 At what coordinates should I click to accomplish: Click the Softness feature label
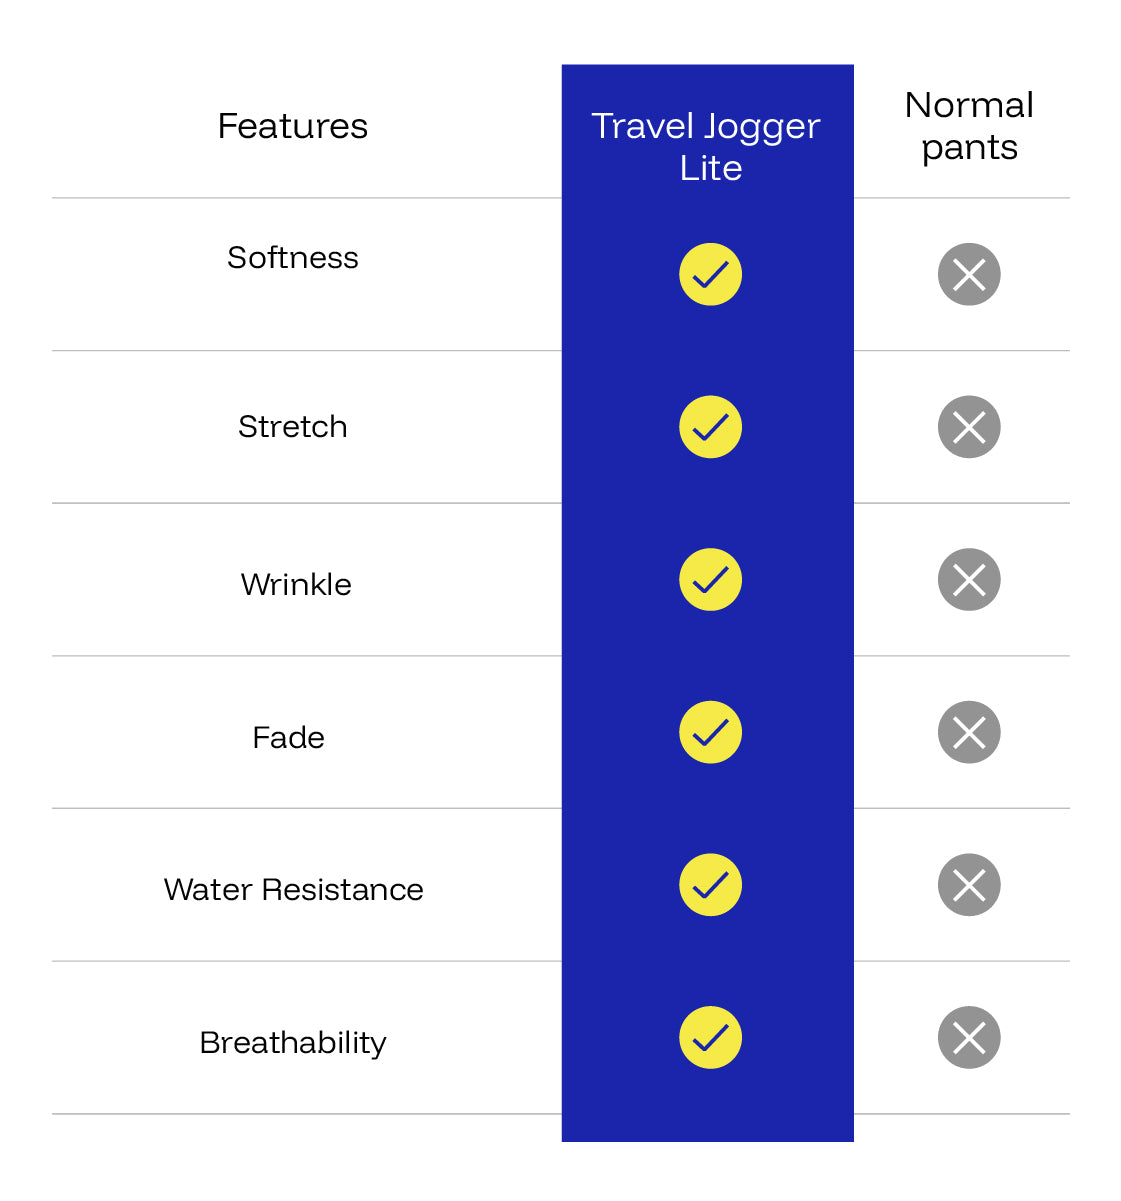(293, 258)
